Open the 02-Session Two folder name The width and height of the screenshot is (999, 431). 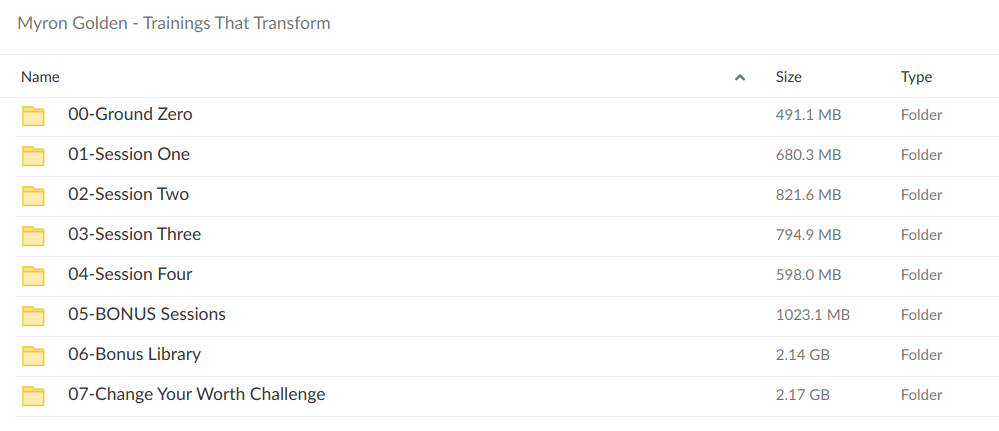[x=128, y=195]
